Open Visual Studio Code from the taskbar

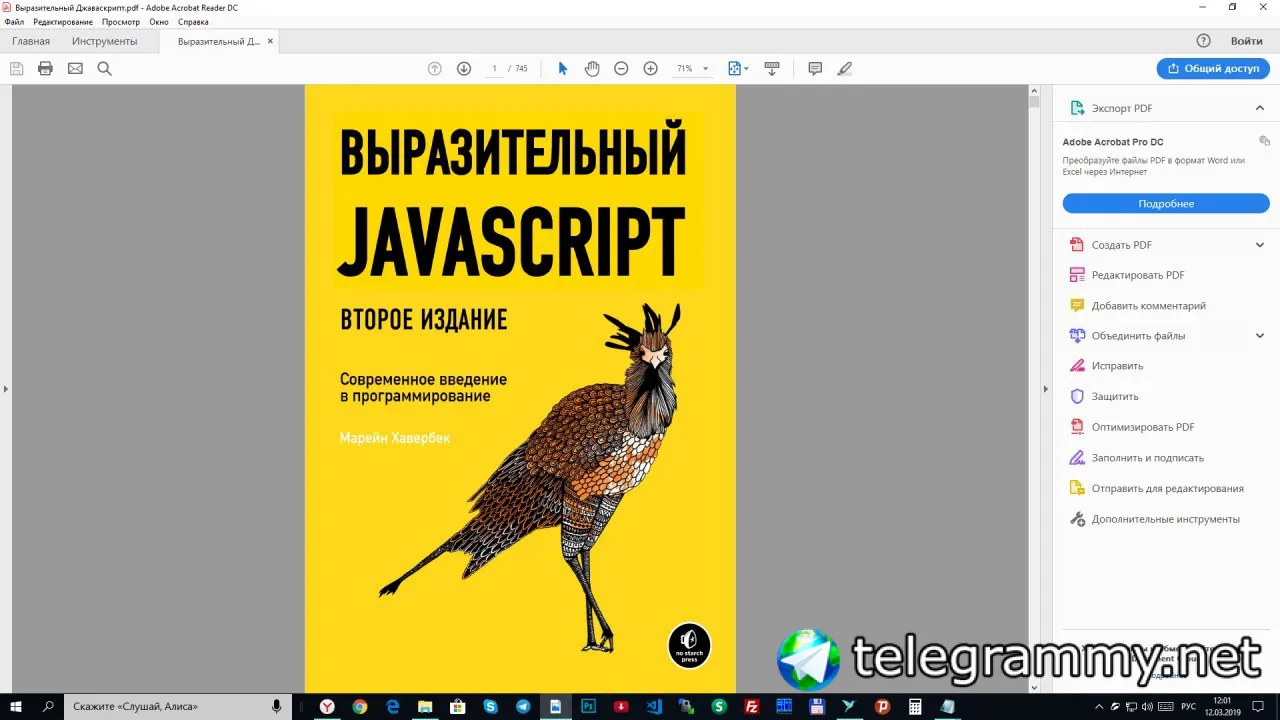(653, 706)
